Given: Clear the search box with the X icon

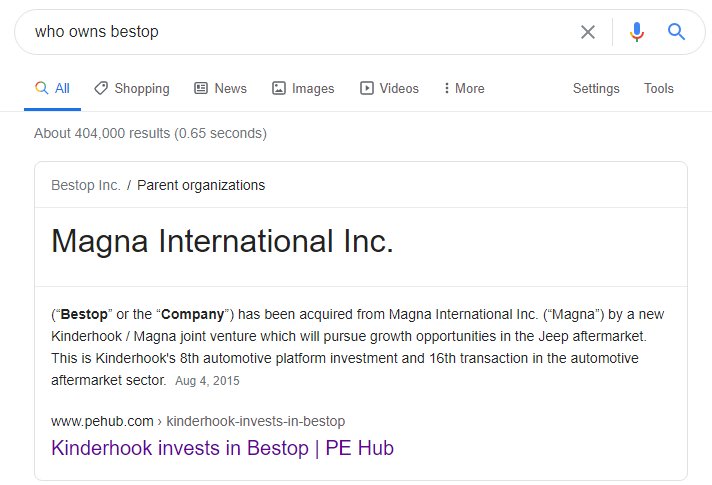Looking at the screenshot, I should pos(588,32).
